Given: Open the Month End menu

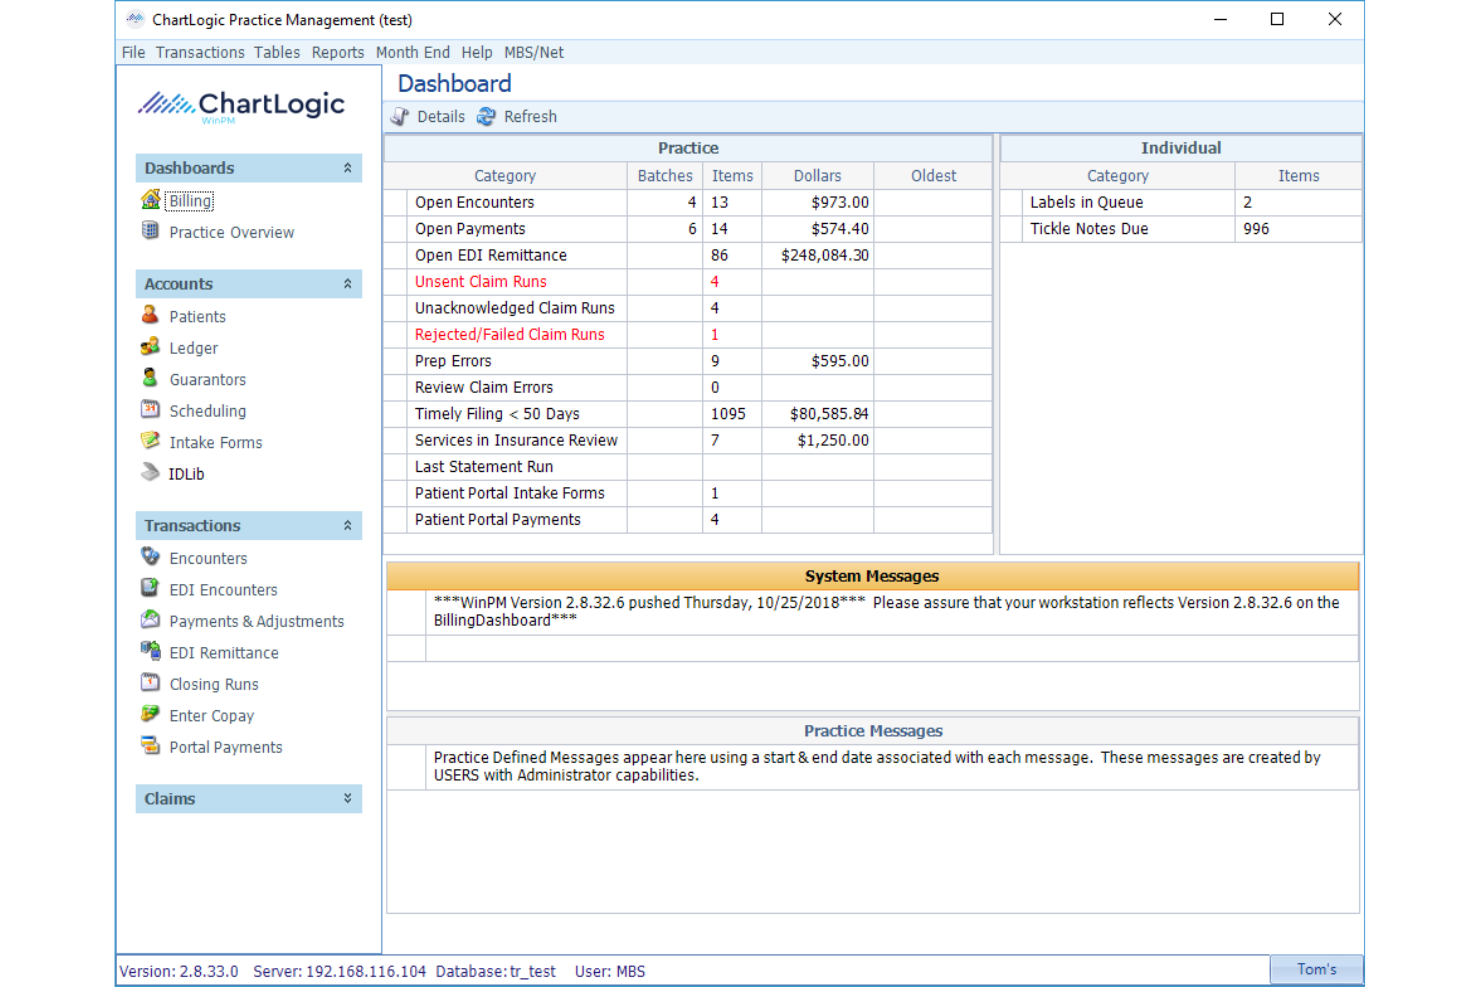Looking at the screenshot, I should [412, 52].
